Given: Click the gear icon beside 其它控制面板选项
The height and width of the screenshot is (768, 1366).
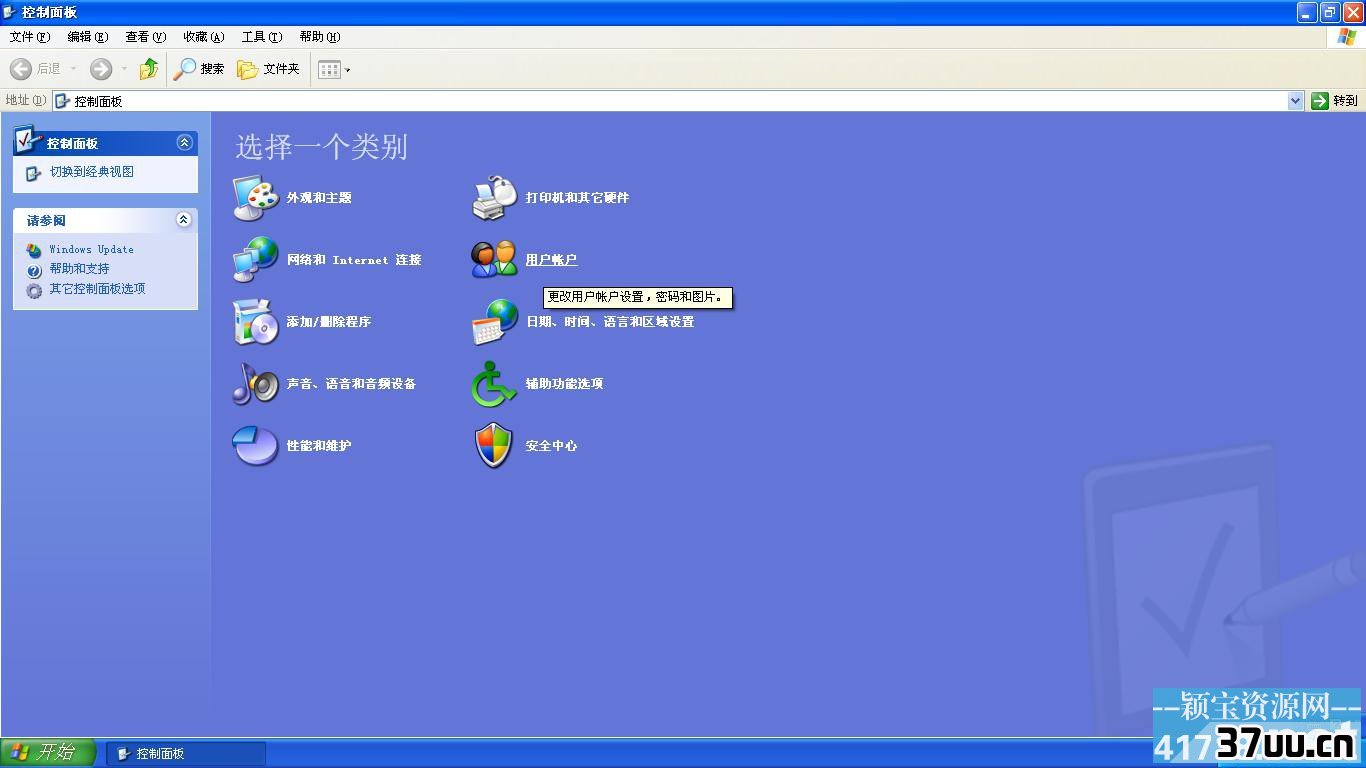Looking at the screenshot, I should point(34,291).
